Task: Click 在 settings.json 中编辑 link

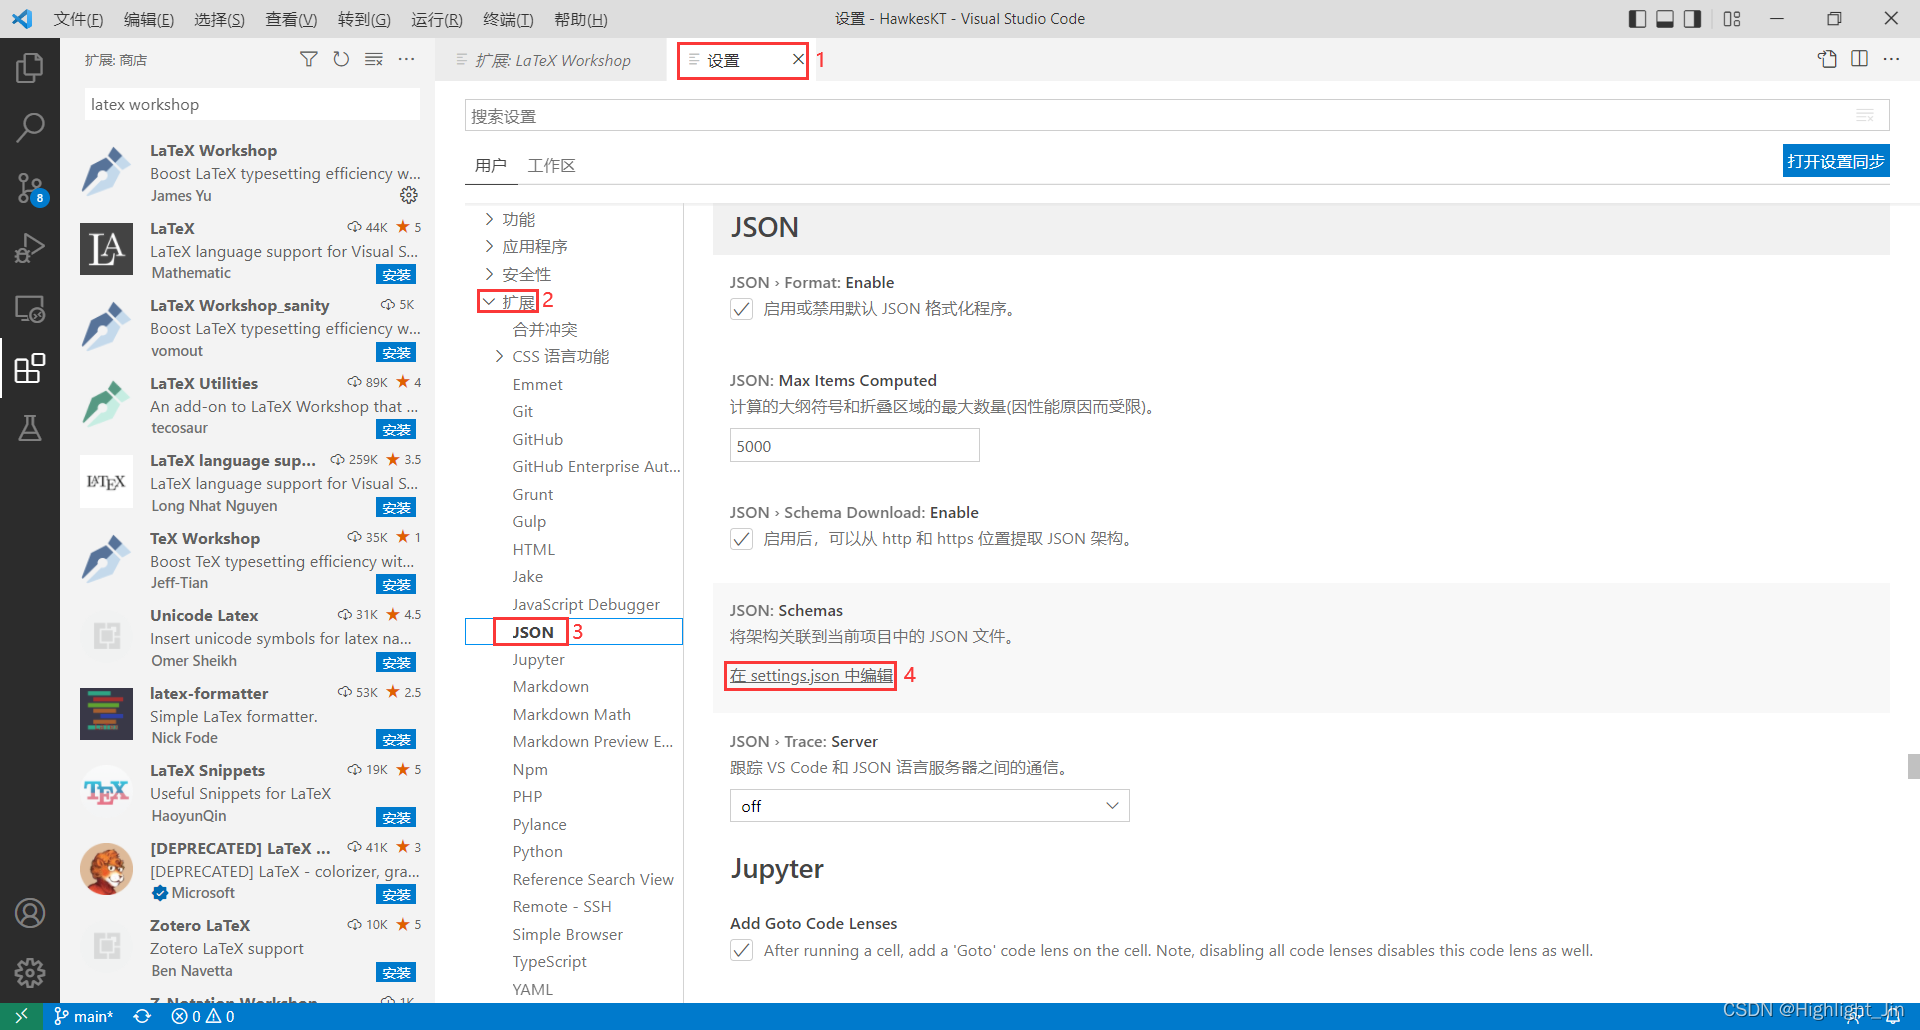Action: pos(811,676)
